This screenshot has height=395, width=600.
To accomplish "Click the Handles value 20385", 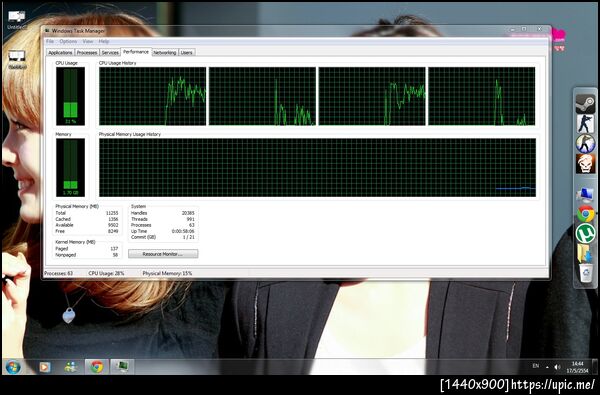I will click(x=188, y=213).
